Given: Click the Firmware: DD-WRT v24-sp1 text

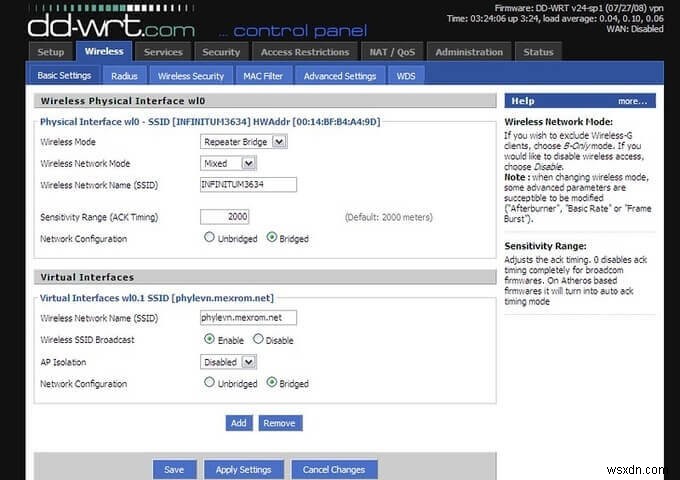Looking at the screenshot, I should pos(579,8).
